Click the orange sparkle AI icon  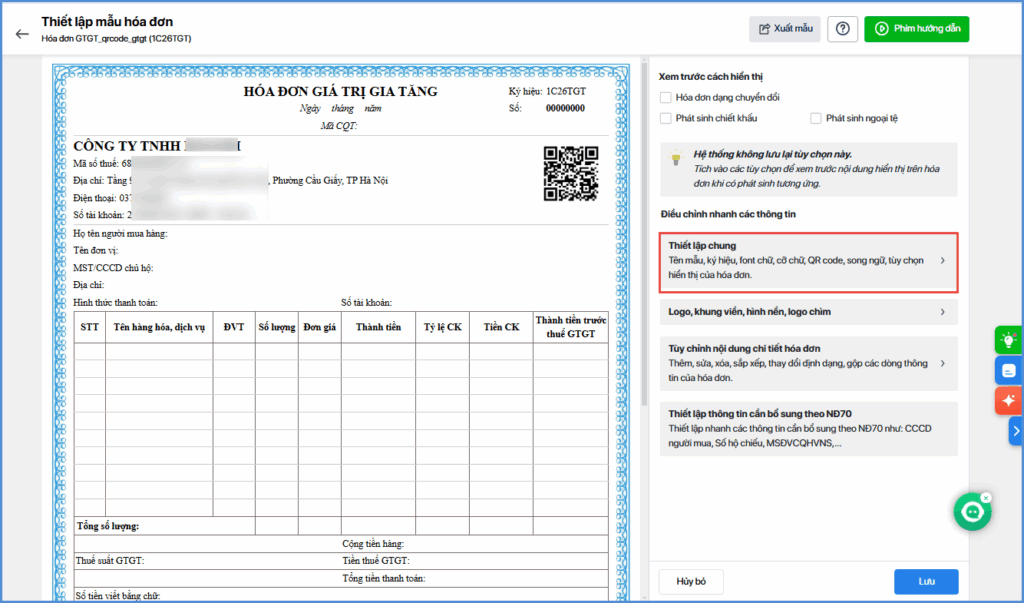click(x=1008, y=400)
